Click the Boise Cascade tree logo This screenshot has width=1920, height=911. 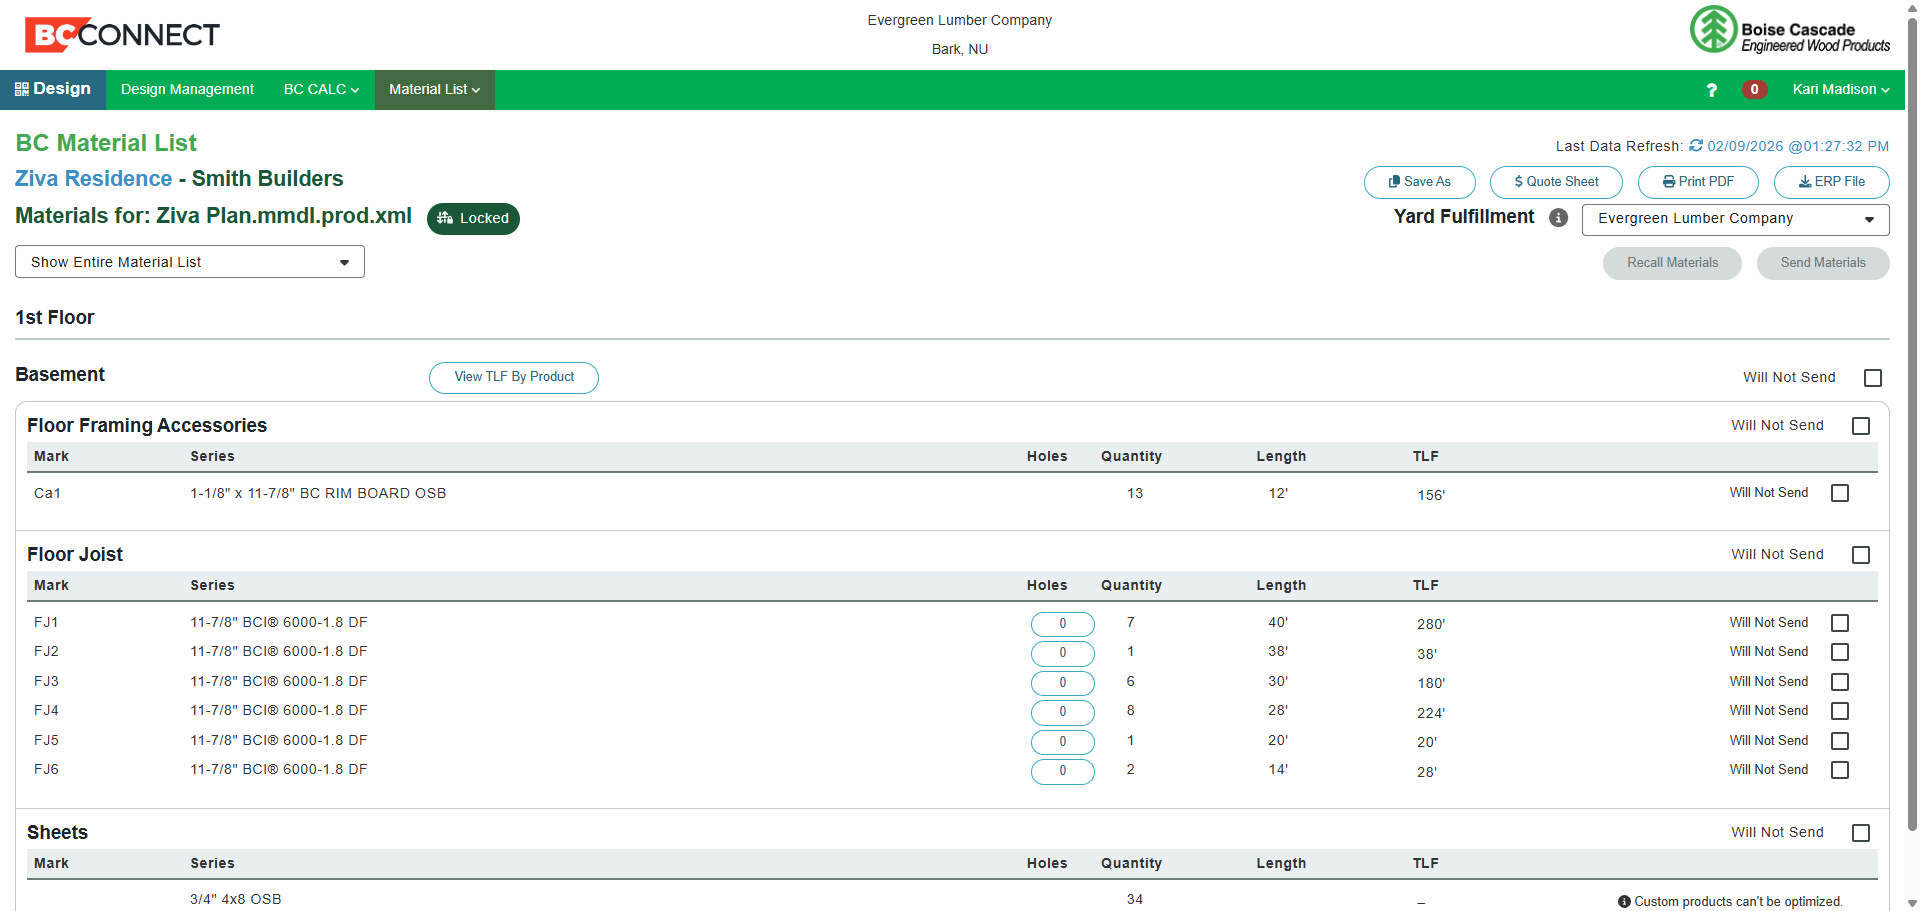[x=1713, y=29]
